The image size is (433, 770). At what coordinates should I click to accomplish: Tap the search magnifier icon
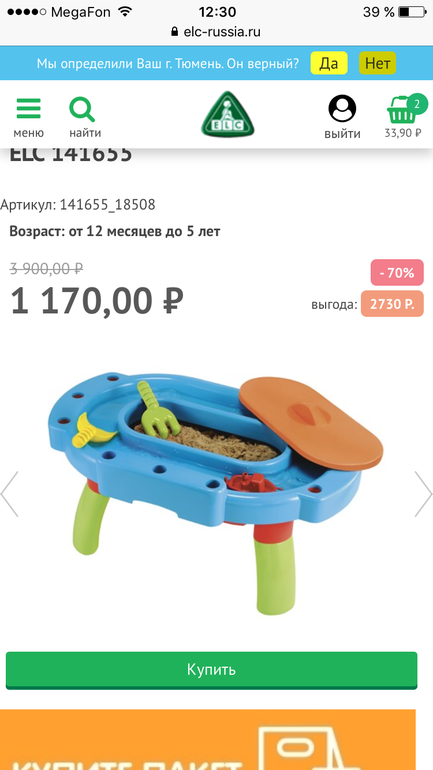82,109
